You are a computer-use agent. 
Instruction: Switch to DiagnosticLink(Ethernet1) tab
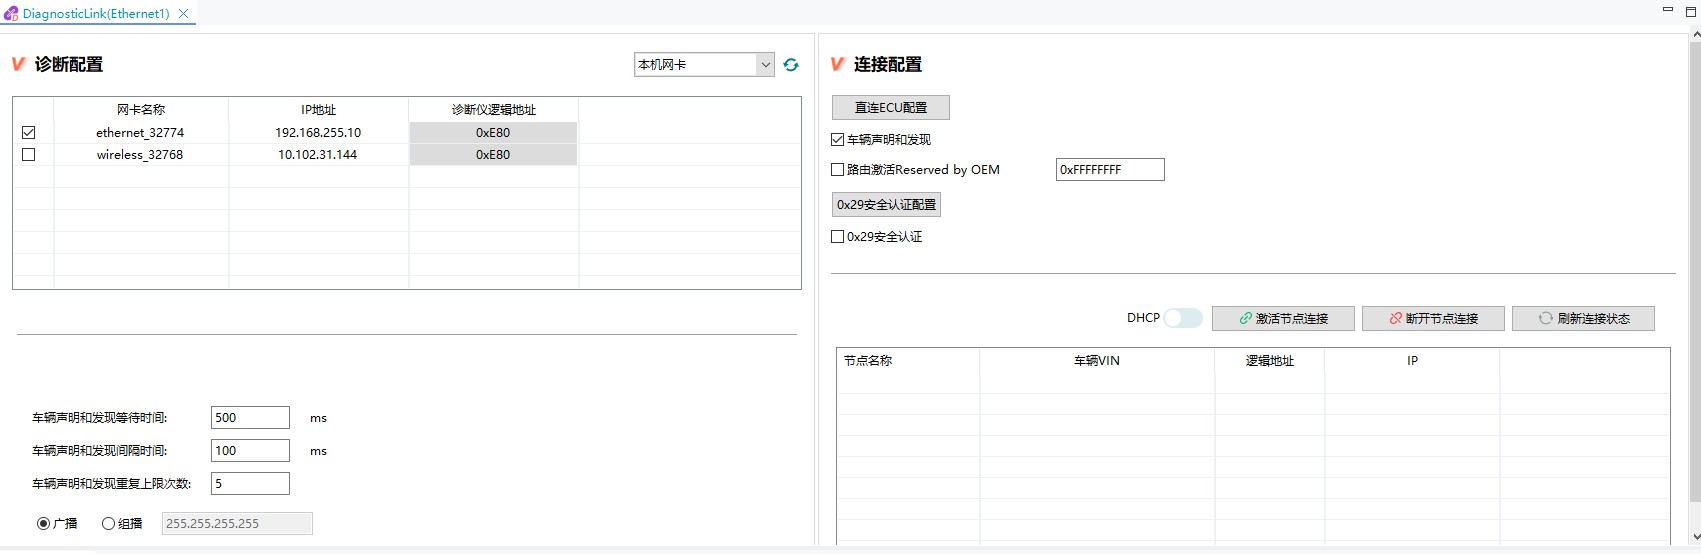pyautogui.click(x=96, y=14)
